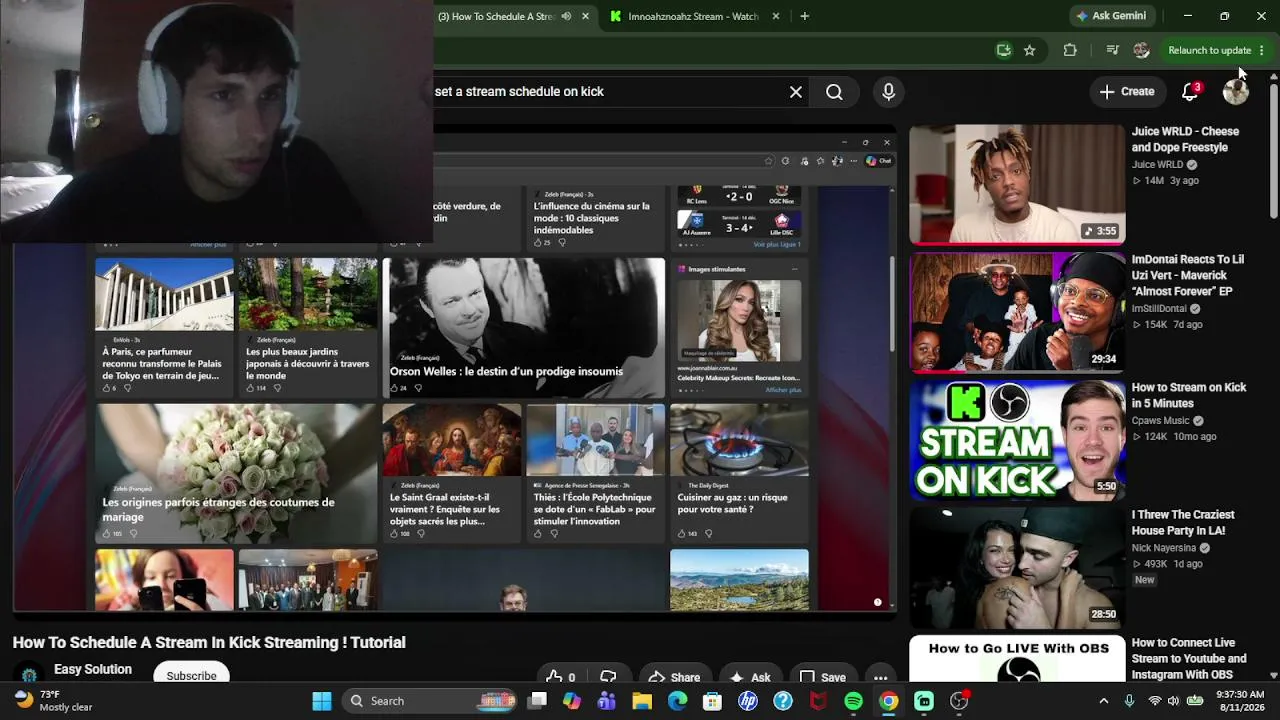
Task: Select the How To Schedule A Stream tab
Action: click(x=495, y=16)
